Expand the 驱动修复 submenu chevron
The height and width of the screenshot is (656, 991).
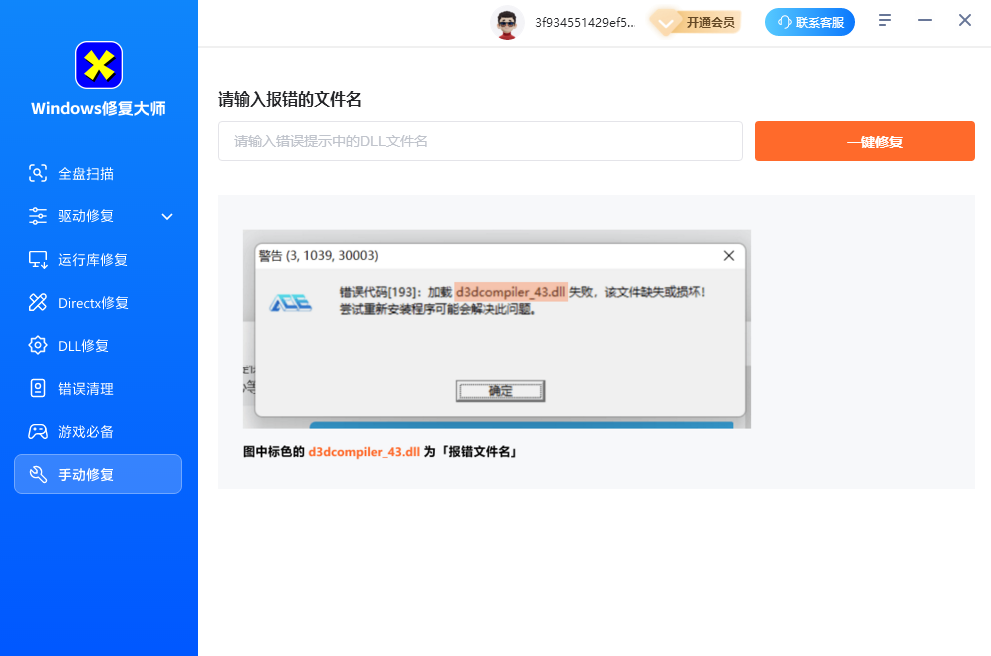(x=167, y=217)
